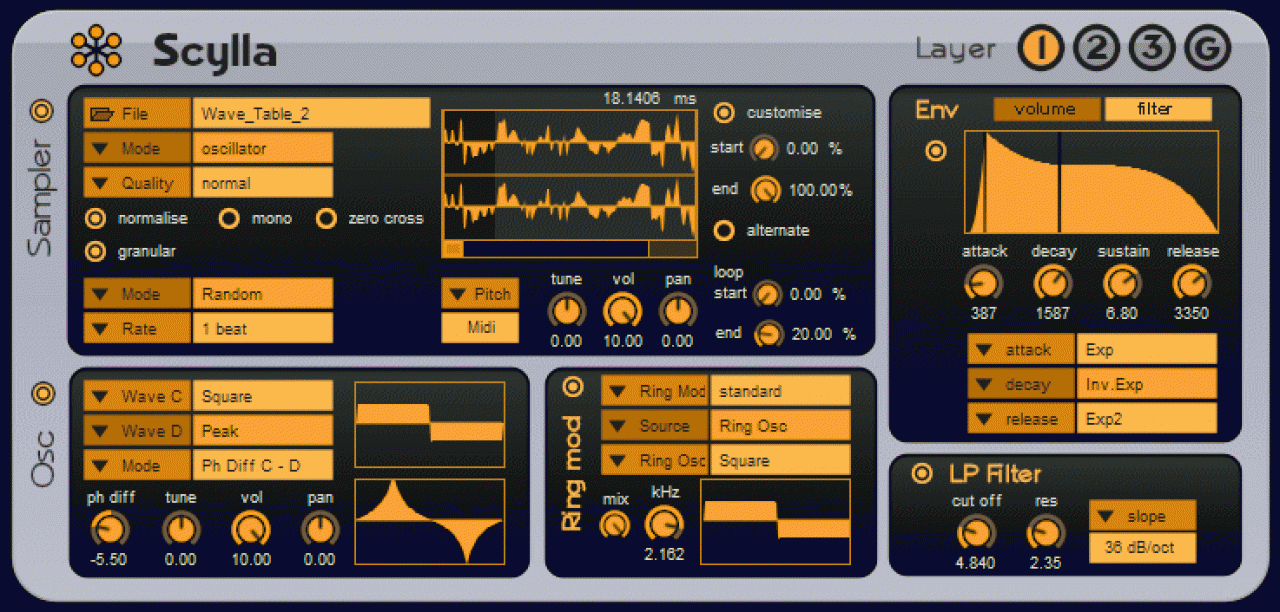Toggle the customise option
1280x612 pixels.
[x=723, y=112]
